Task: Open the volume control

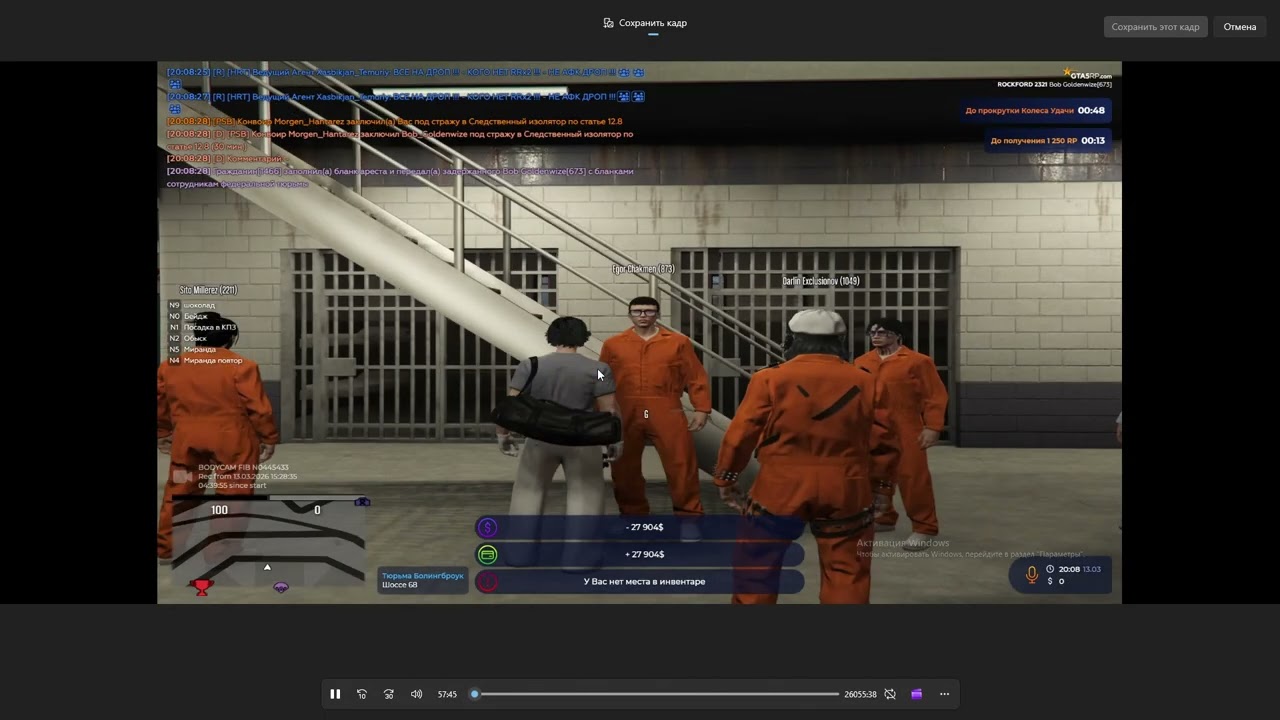Action: click(x=416, y=694)
